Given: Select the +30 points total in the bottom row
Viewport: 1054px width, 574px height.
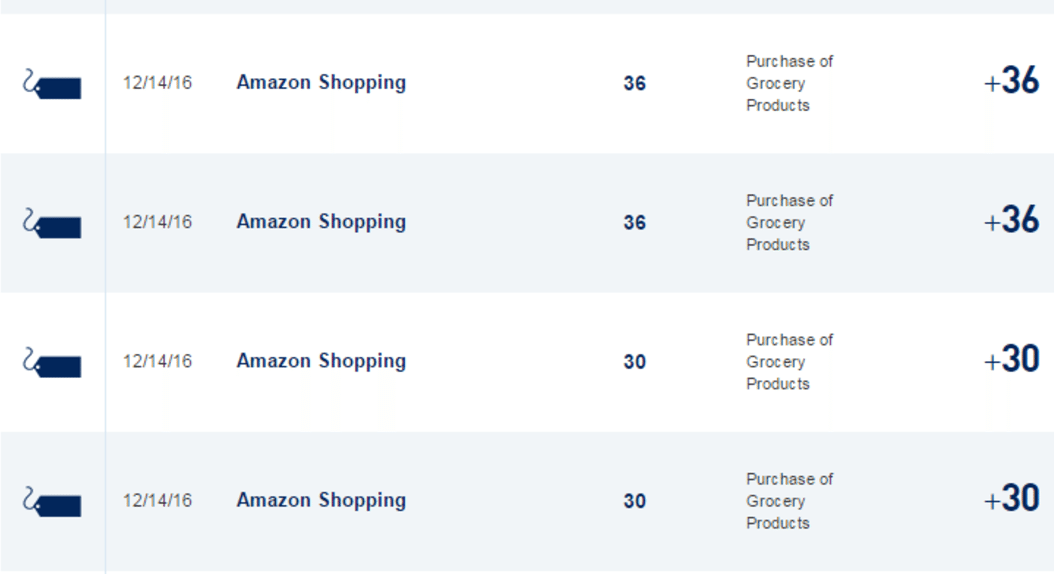Looking at the screenshot, I should click(x=1012, y=498).
